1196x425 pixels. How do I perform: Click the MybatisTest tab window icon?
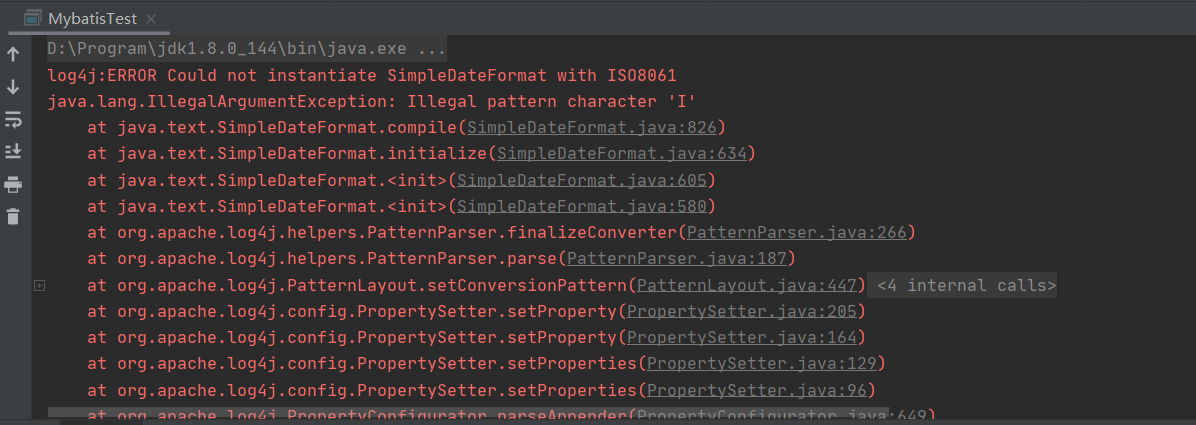tap(33, 18)
